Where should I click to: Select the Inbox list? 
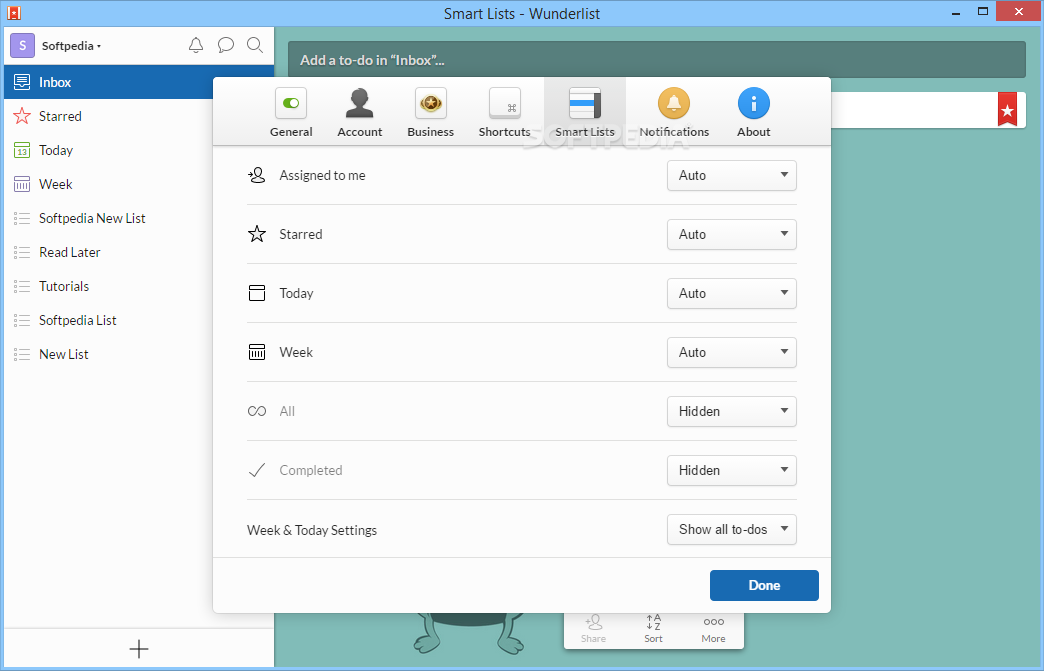(138, 83)
